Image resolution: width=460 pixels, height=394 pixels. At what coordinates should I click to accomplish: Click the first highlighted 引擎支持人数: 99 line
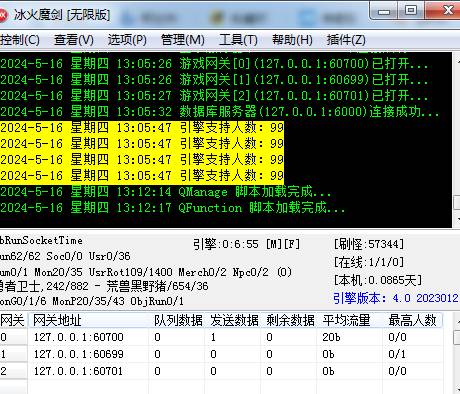[x=142, y=128]
